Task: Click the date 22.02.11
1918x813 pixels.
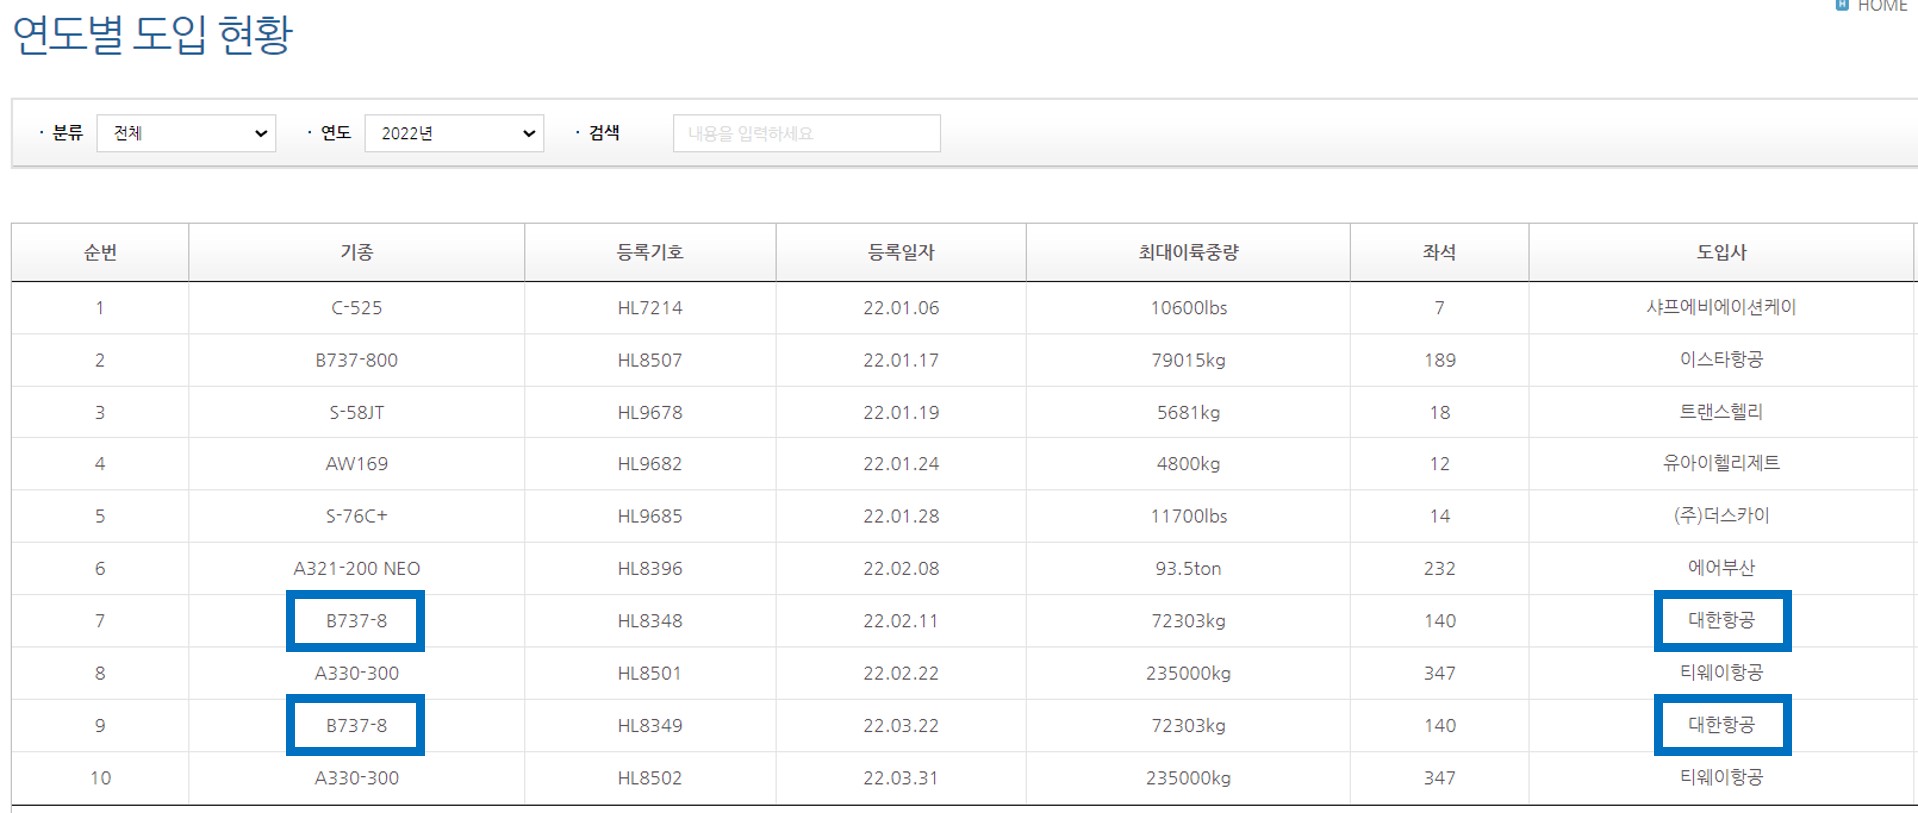Action: [x=901, y=621]
